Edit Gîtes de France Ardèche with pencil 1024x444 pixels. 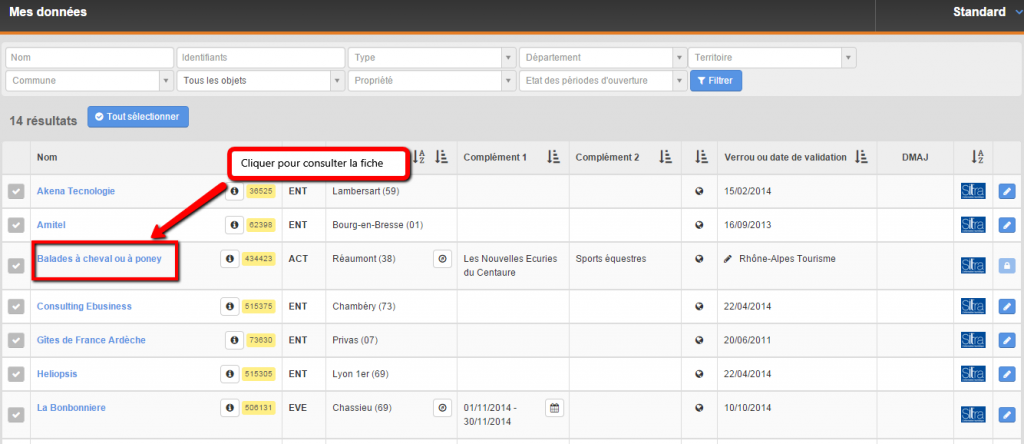[x=1007, y=341]
